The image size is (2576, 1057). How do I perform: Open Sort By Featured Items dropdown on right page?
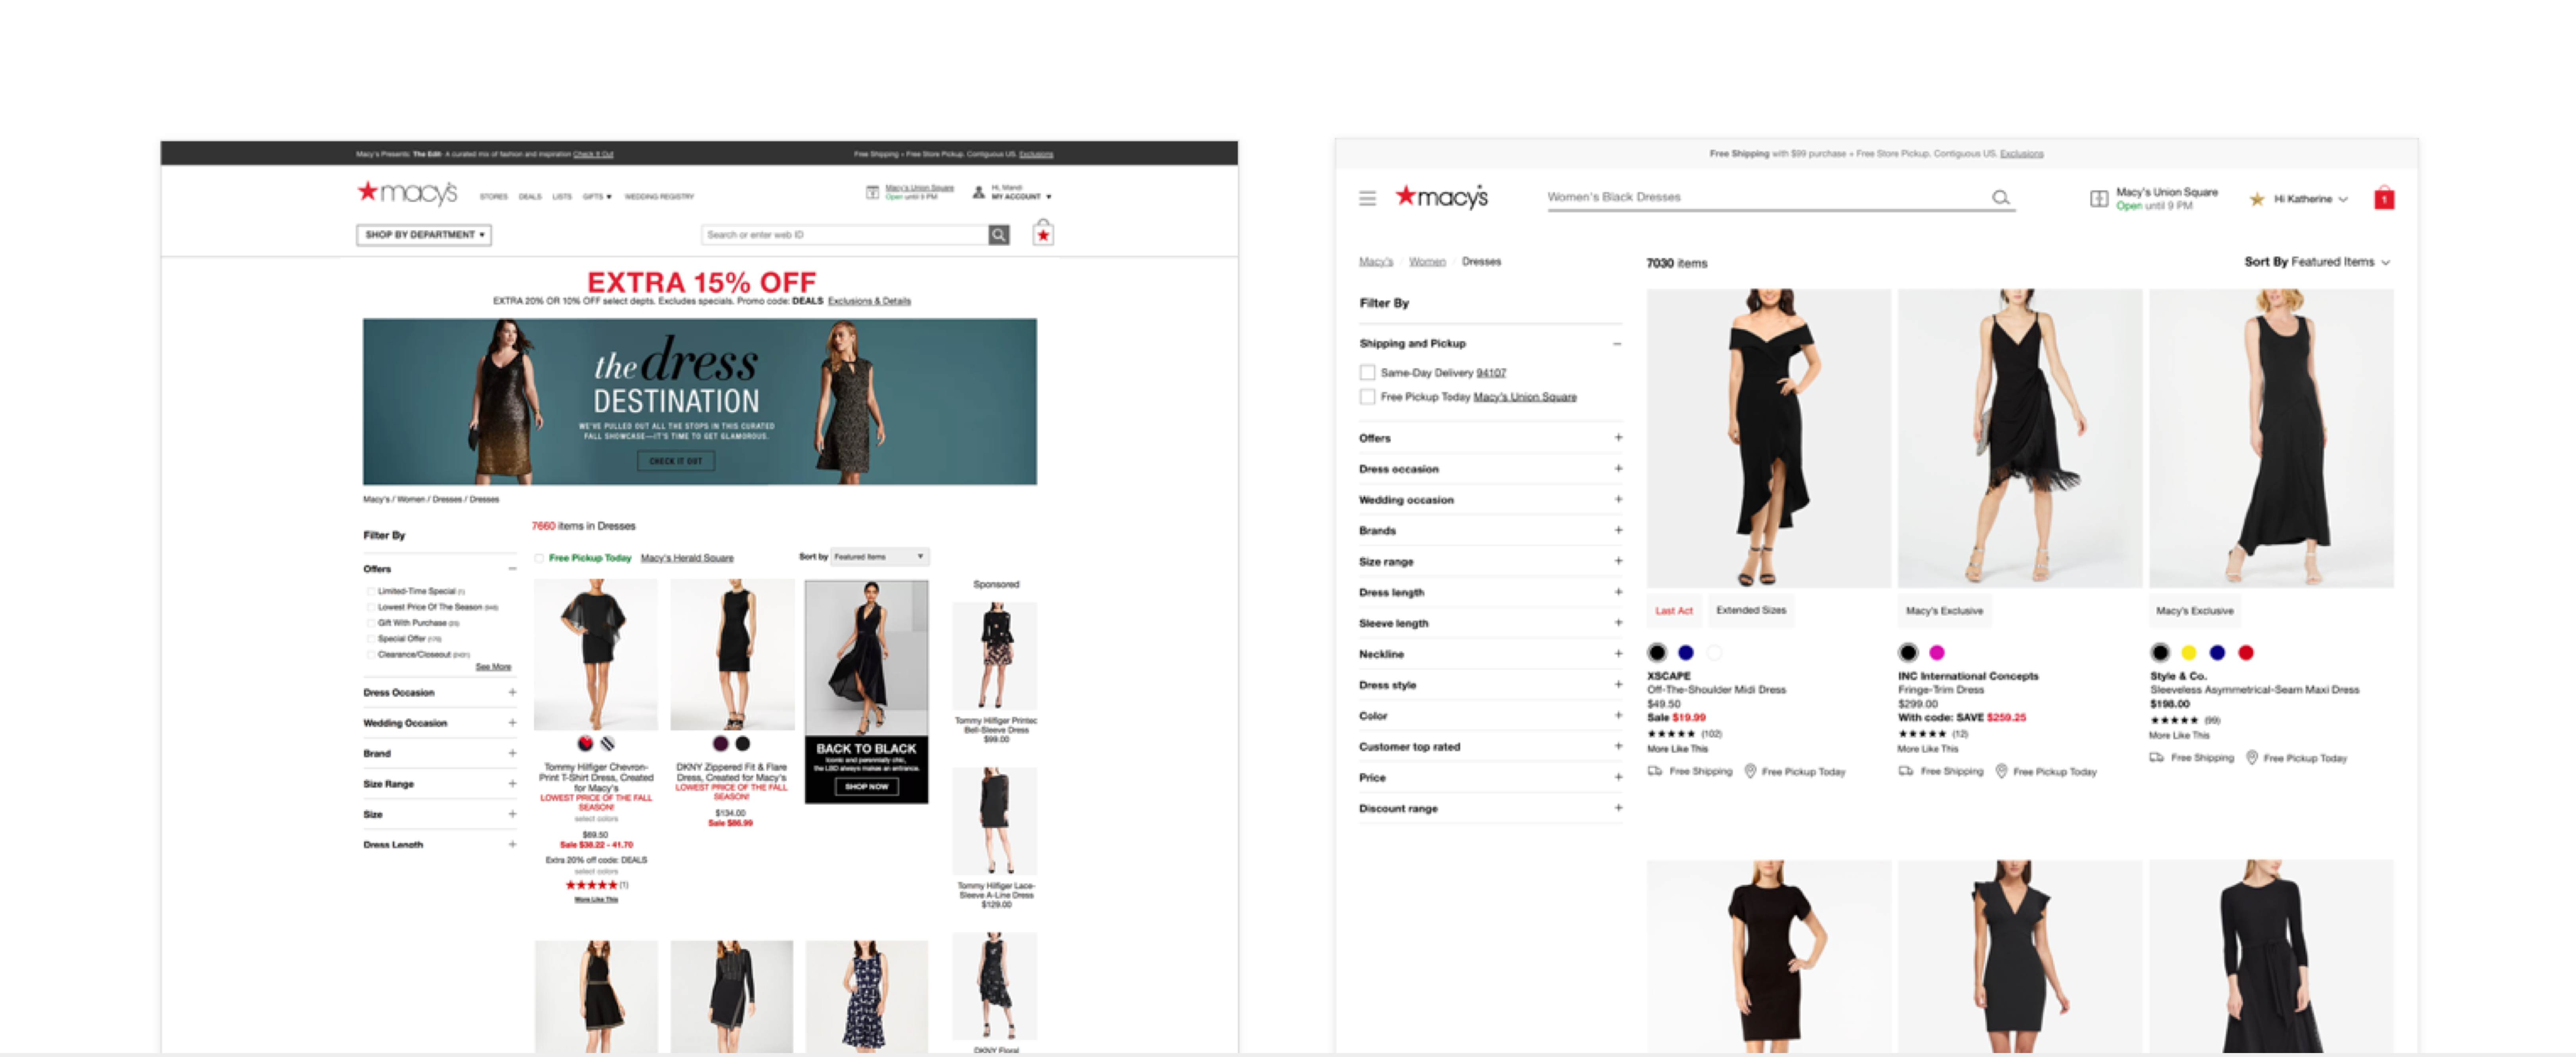[x=2317, y=262]
